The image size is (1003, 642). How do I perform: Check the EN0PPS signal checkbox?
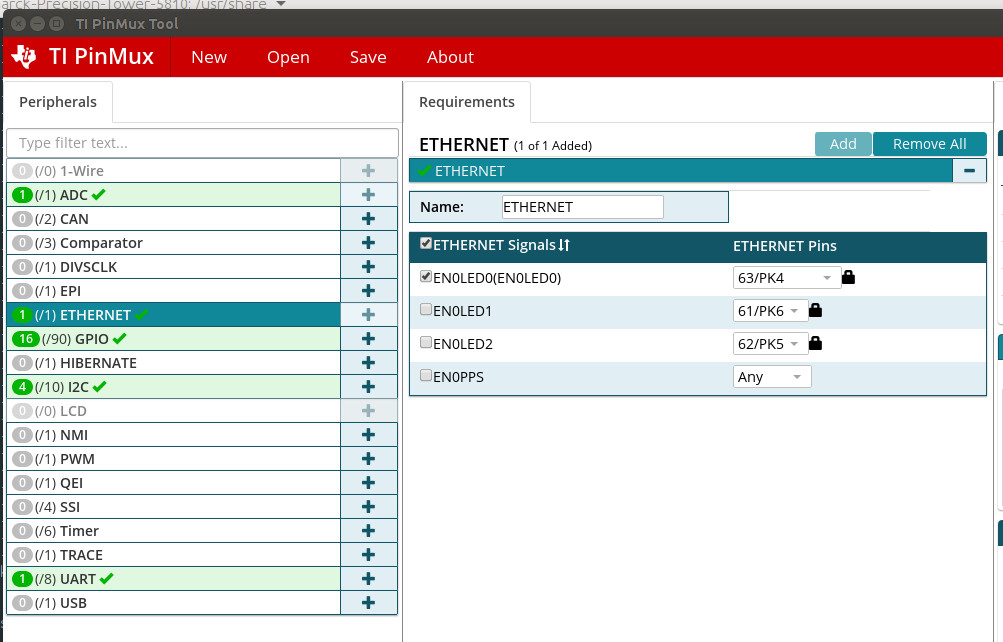click(x=426, y=375)
